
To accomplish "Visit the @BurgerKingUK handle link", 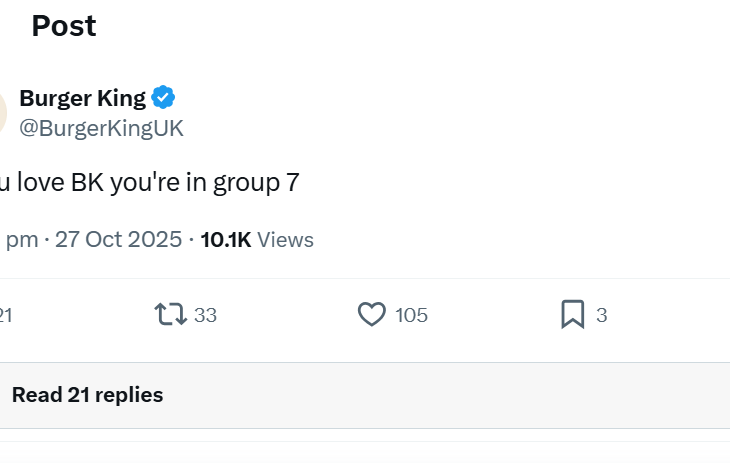I will 101,129.
